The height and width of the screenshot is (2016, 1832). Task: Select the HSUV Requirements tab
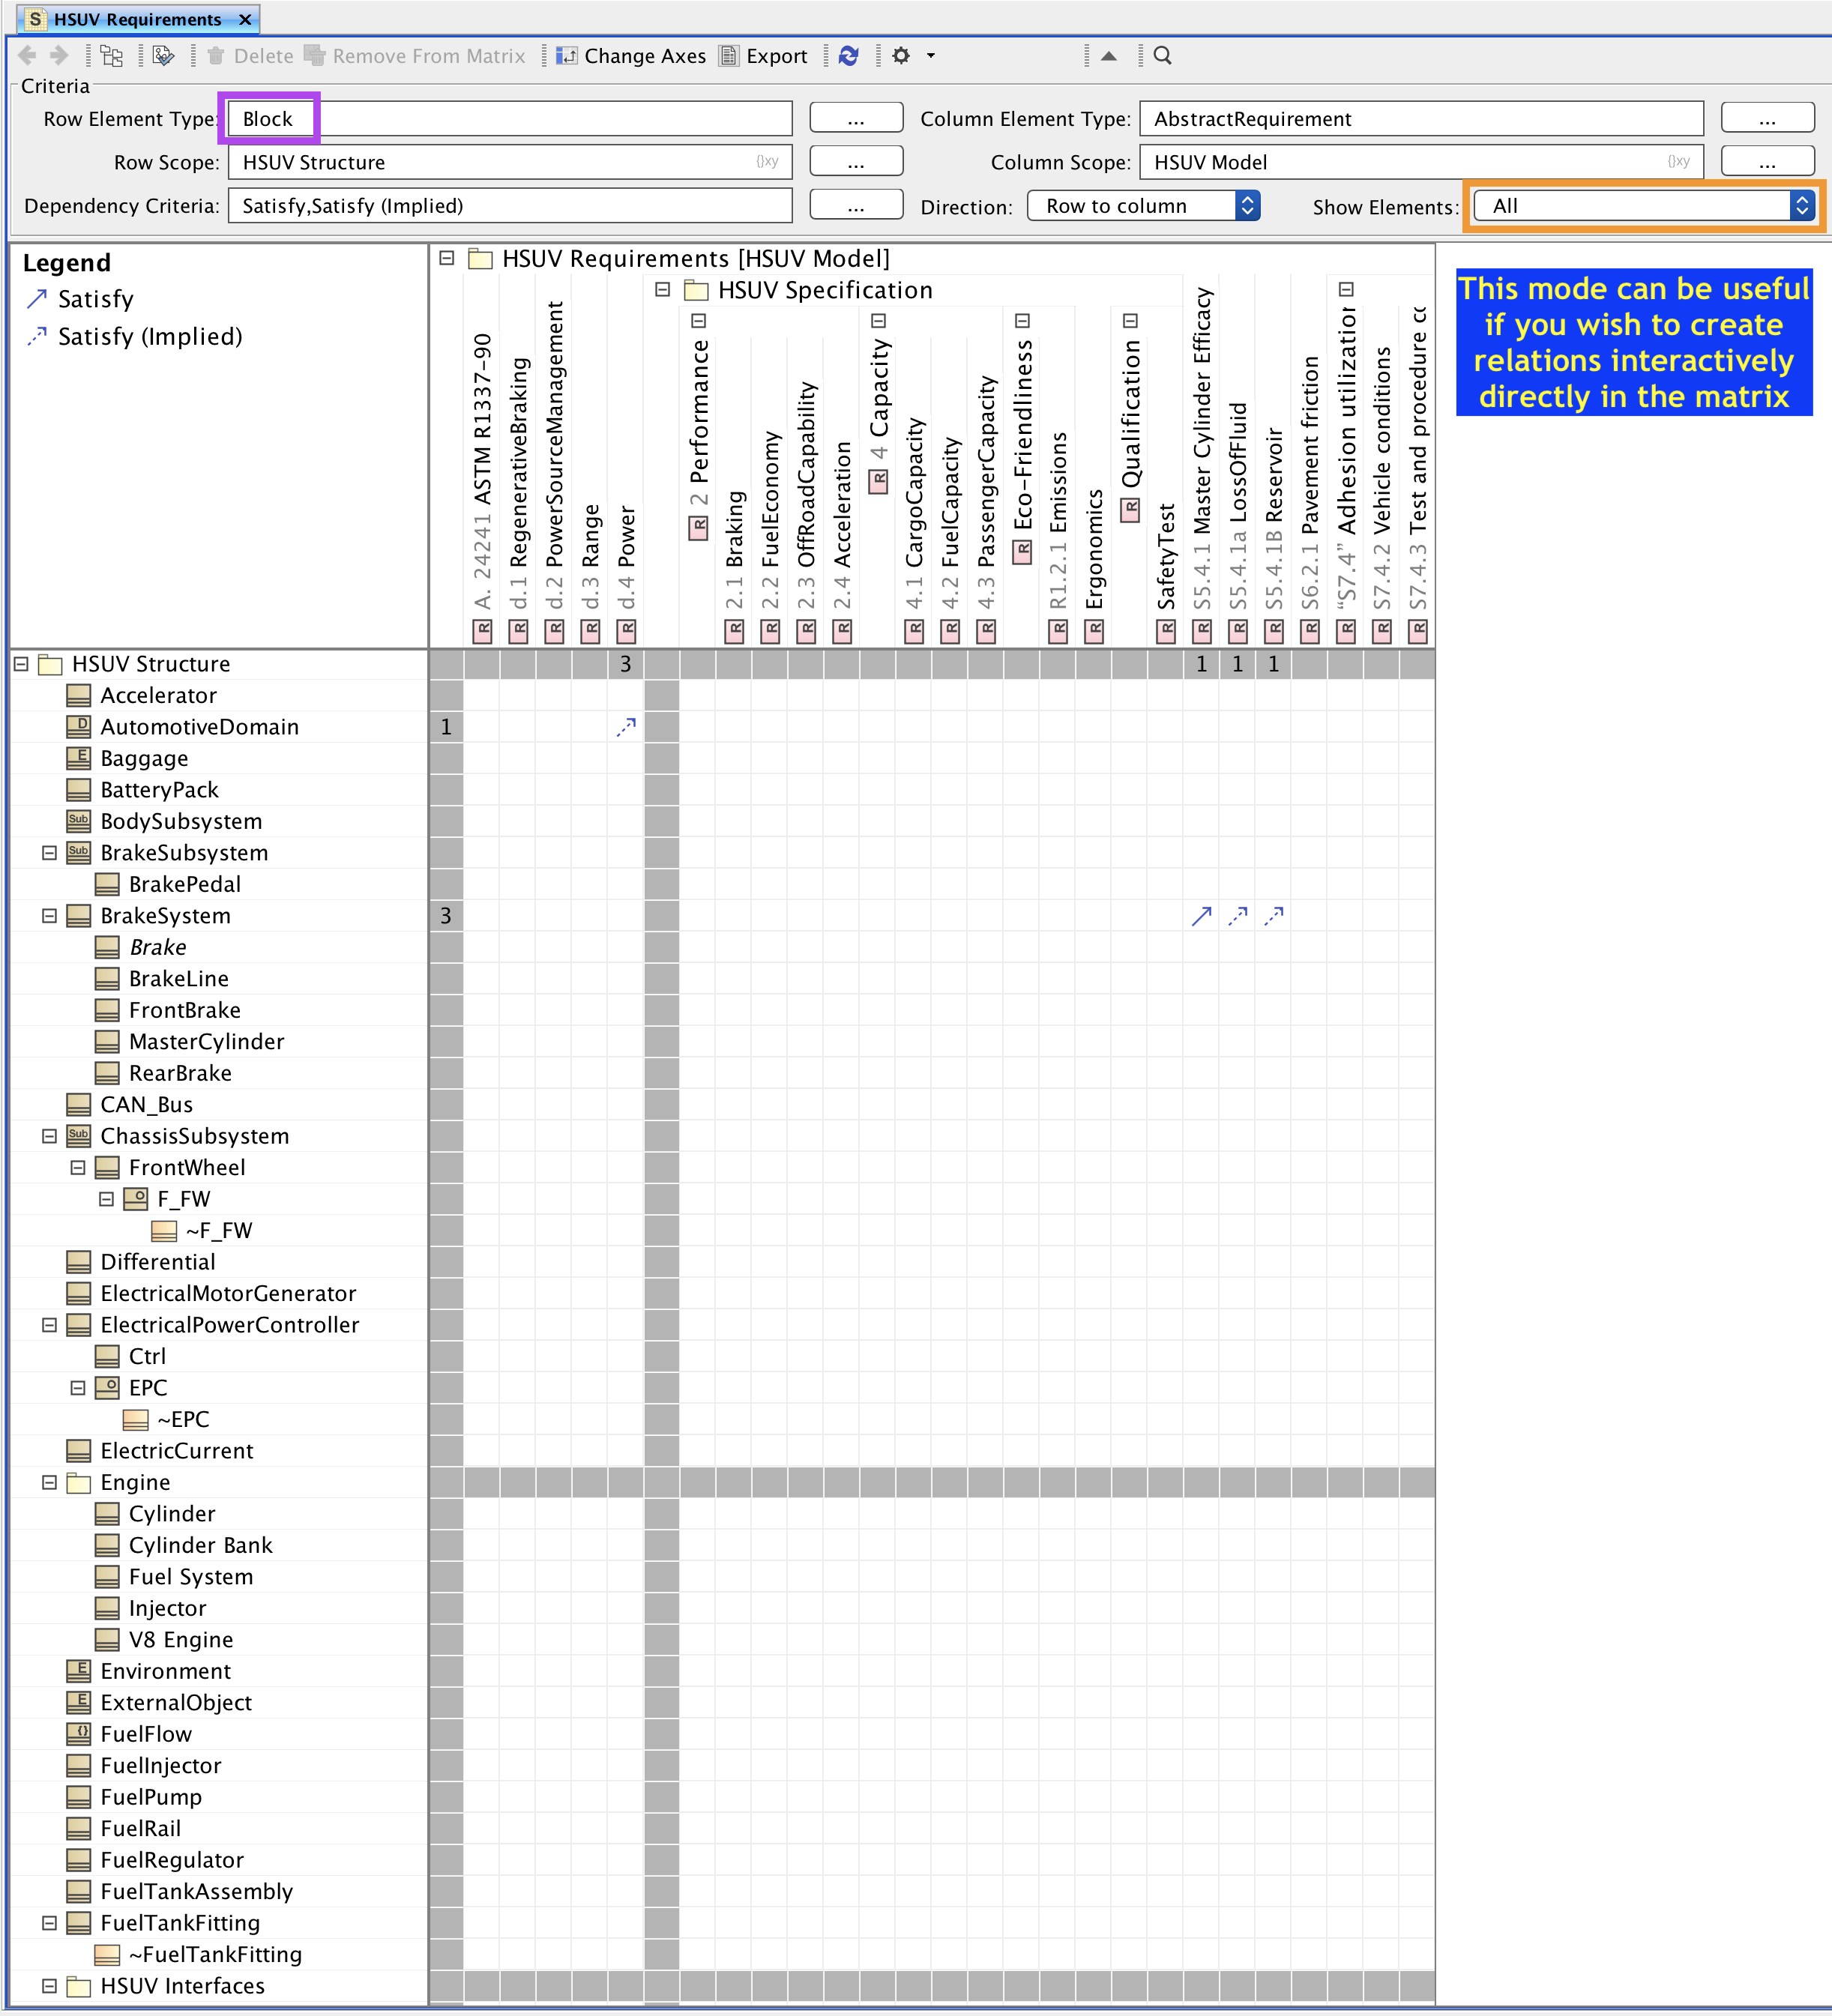pos(140,18)
